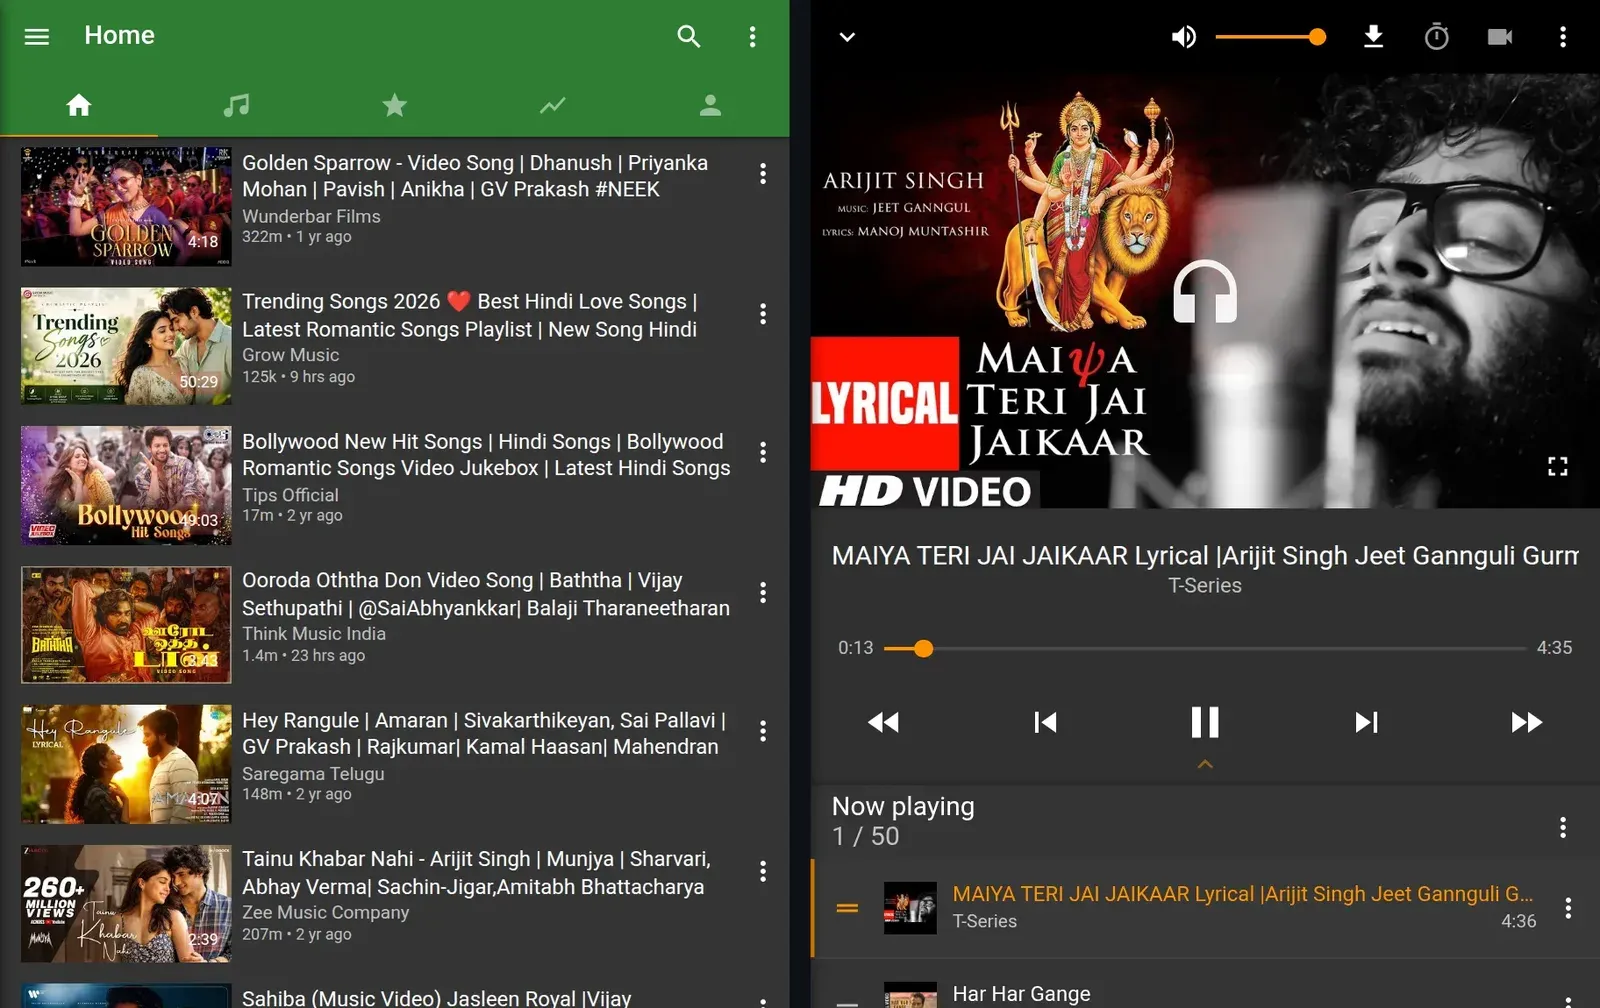Skip to the next track
1600x1008 pixels.
(x=1366, y=722)
